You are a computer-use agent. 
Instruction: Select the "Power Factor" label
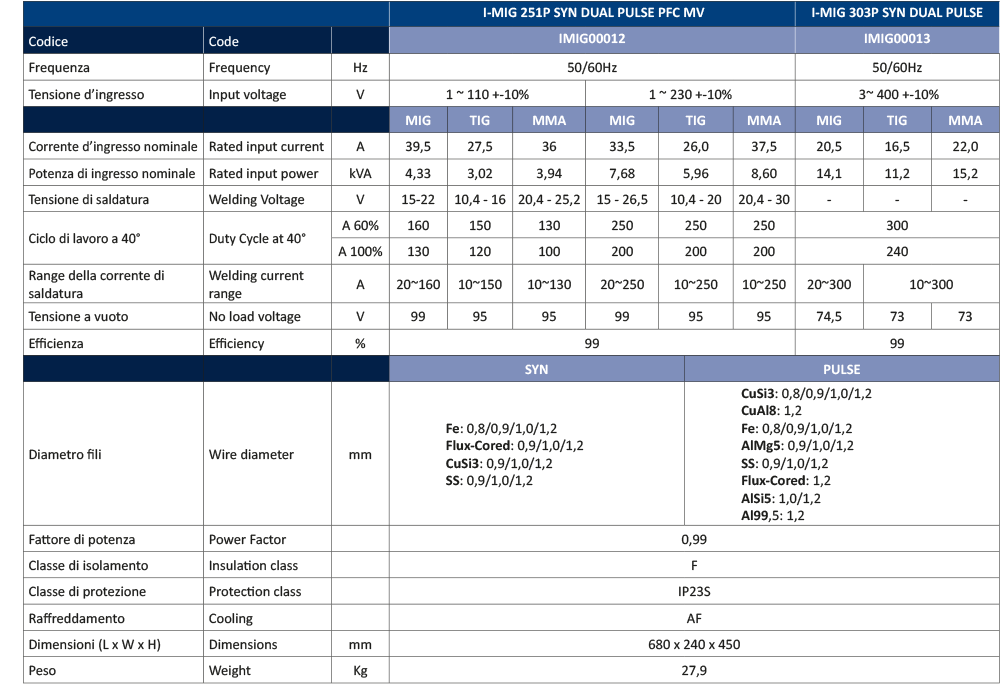tap(247, 539)
